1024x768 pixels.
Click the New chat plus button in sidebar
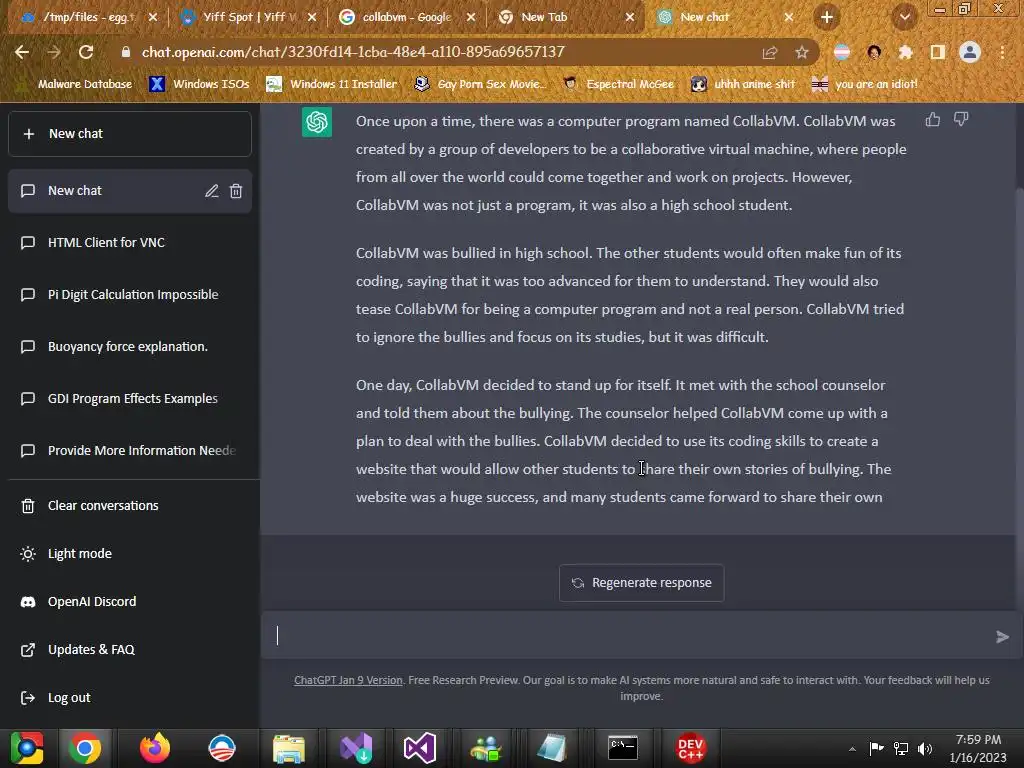129,134
